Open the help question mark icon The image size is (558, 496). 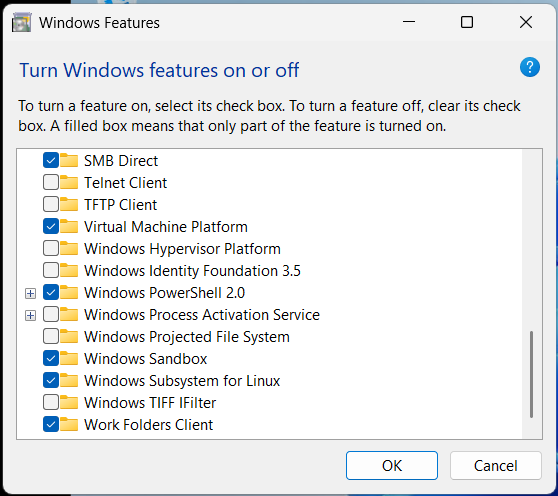click(530, 67)
